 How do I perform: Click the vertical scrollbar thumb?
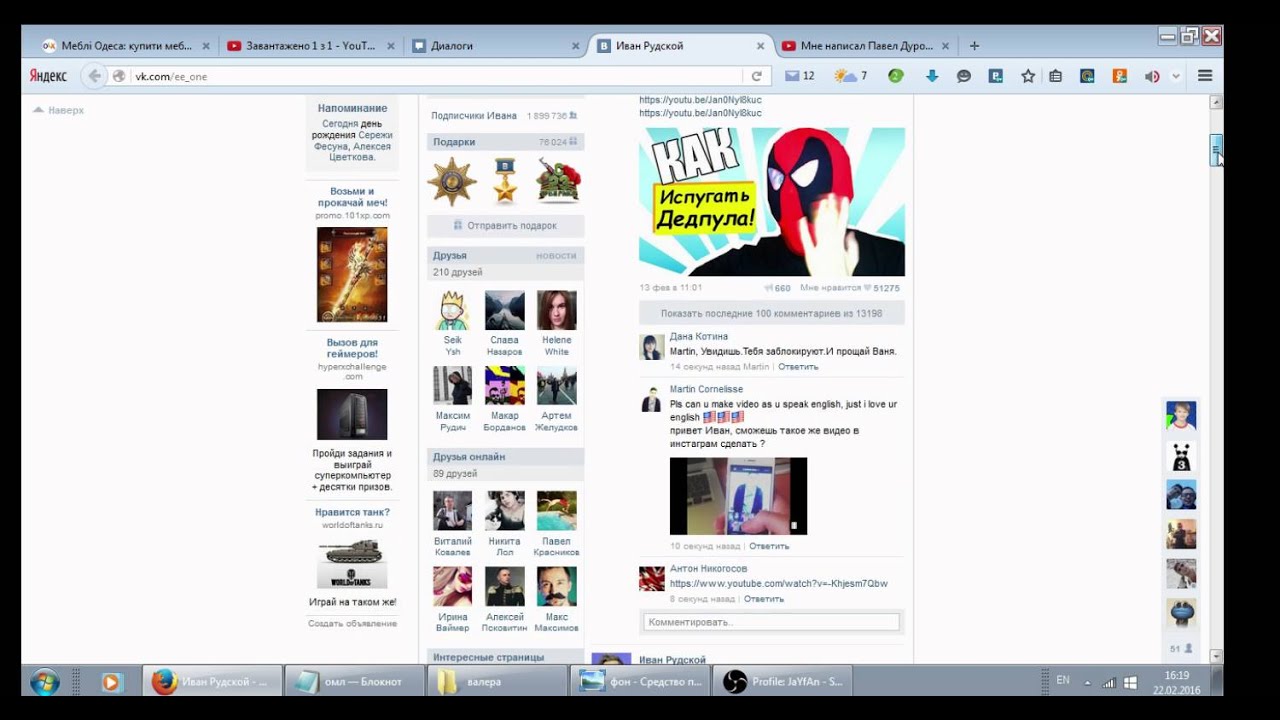[1216, 150]
